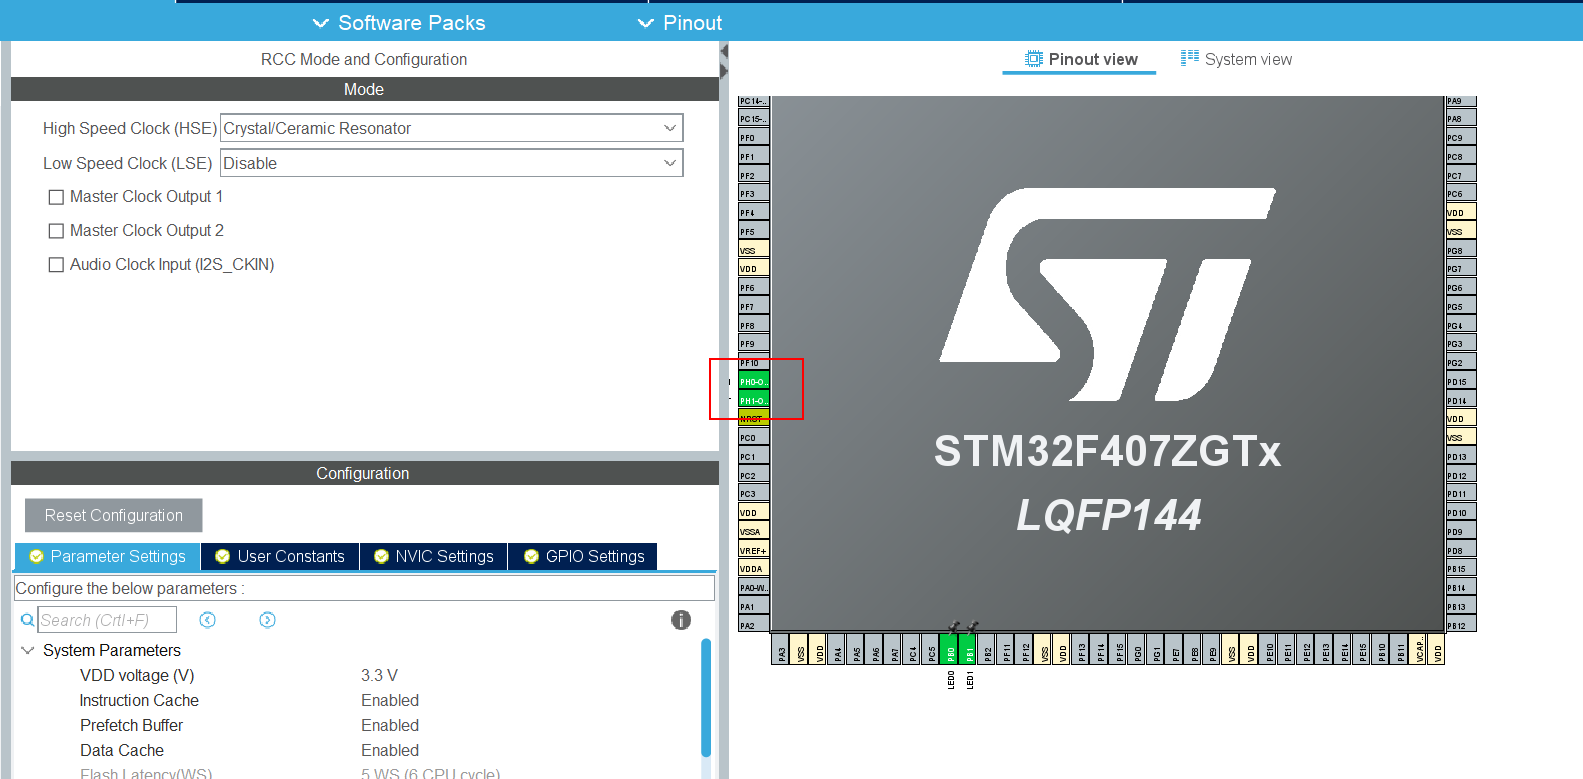Screen dimensions: 1583x779
Task: Toggle Audio Clock Input (I2S_CKIN)
Action: (56, 265)
